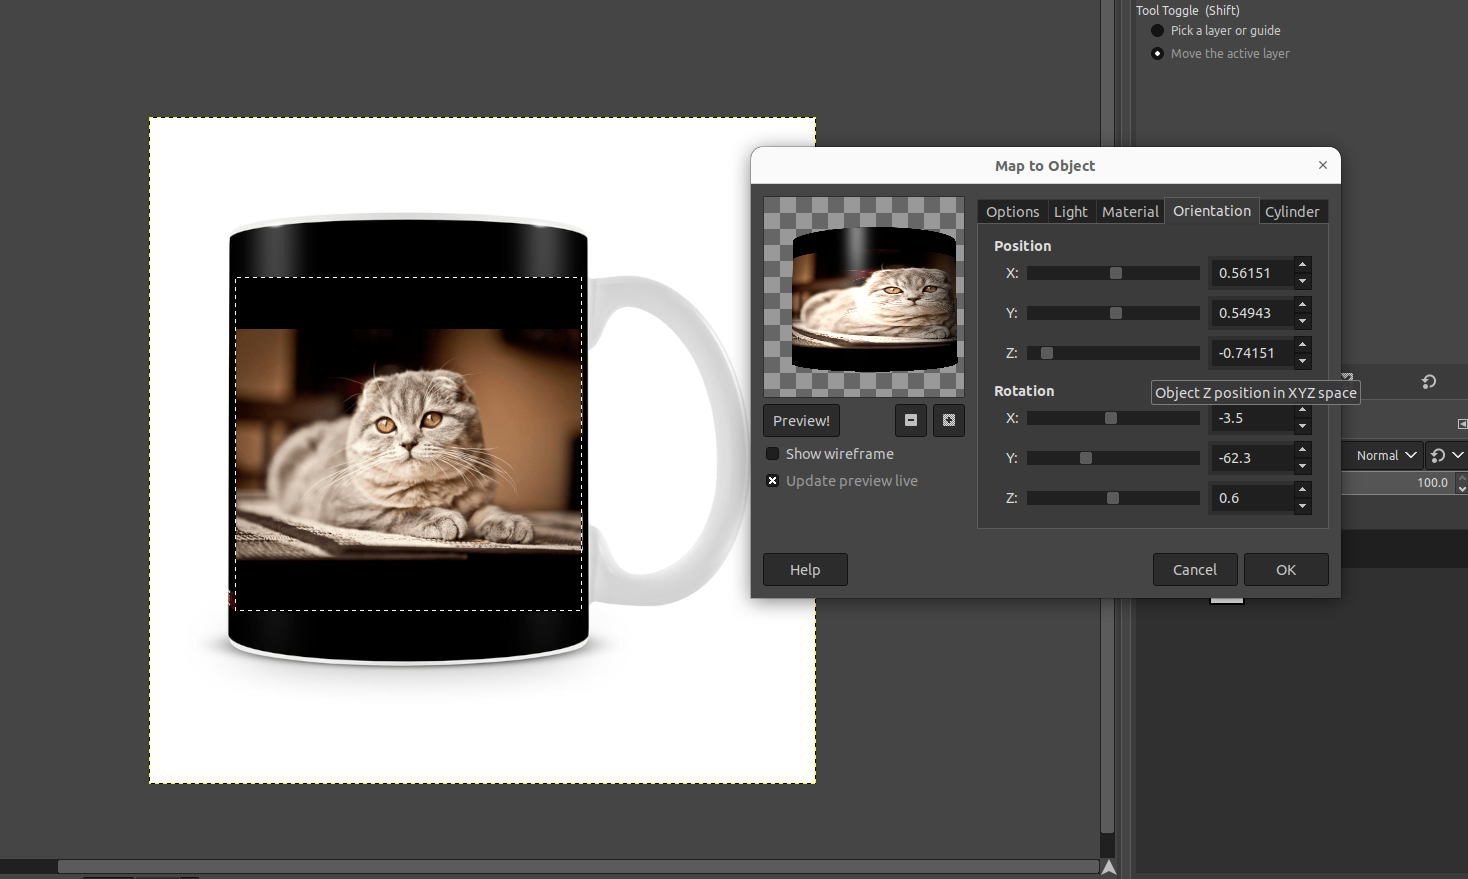1468x879 pixels.
Task: Switch to the Material tab
Action: (1130, 212)
